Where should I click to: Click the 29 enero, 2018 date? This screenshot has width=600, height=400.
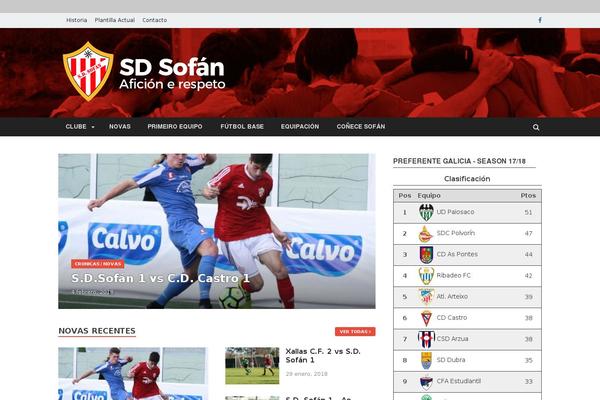coord(307,374)
